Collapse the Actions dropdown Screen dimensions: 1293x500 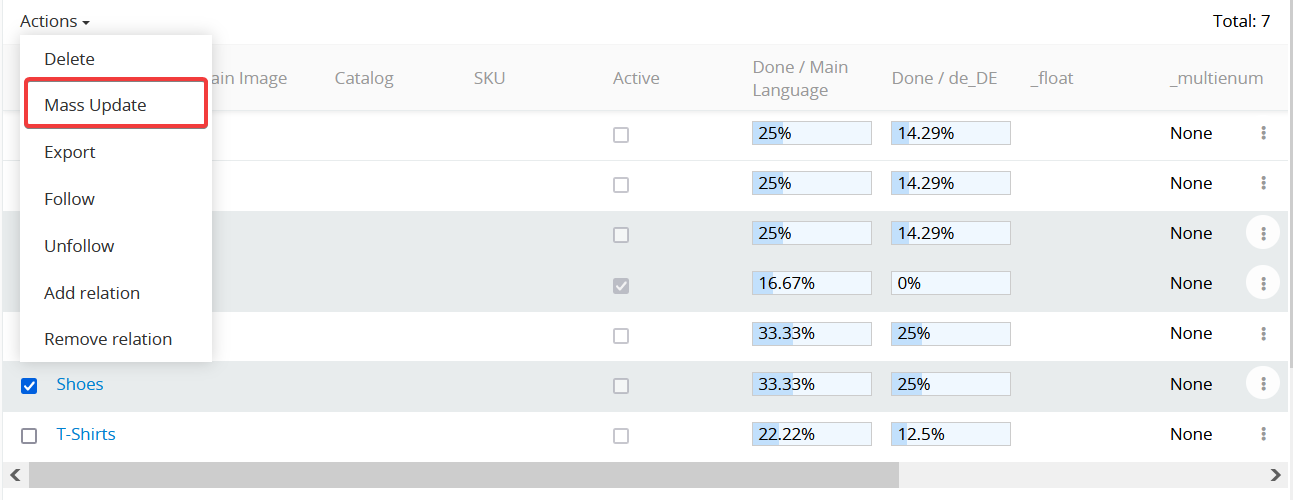(x=55, y=21)
